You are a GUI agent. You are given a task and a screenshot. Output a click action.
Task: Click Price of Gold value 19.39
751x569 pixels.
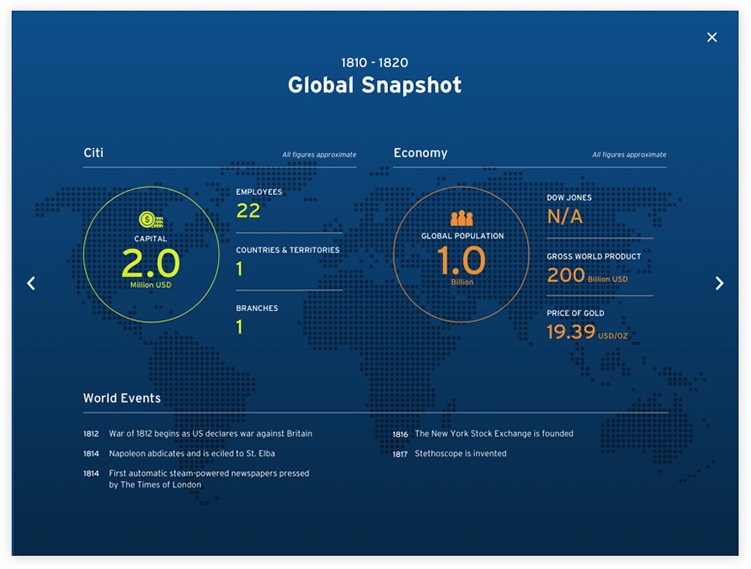click(571, 331)
